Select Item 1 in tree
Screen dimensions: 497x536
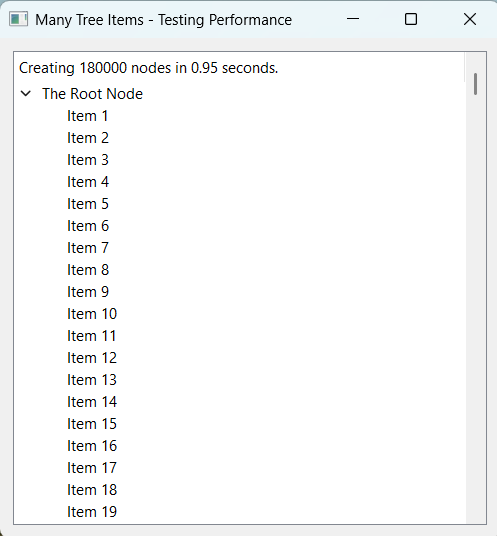pyautogui.click(x=88, y=116)
